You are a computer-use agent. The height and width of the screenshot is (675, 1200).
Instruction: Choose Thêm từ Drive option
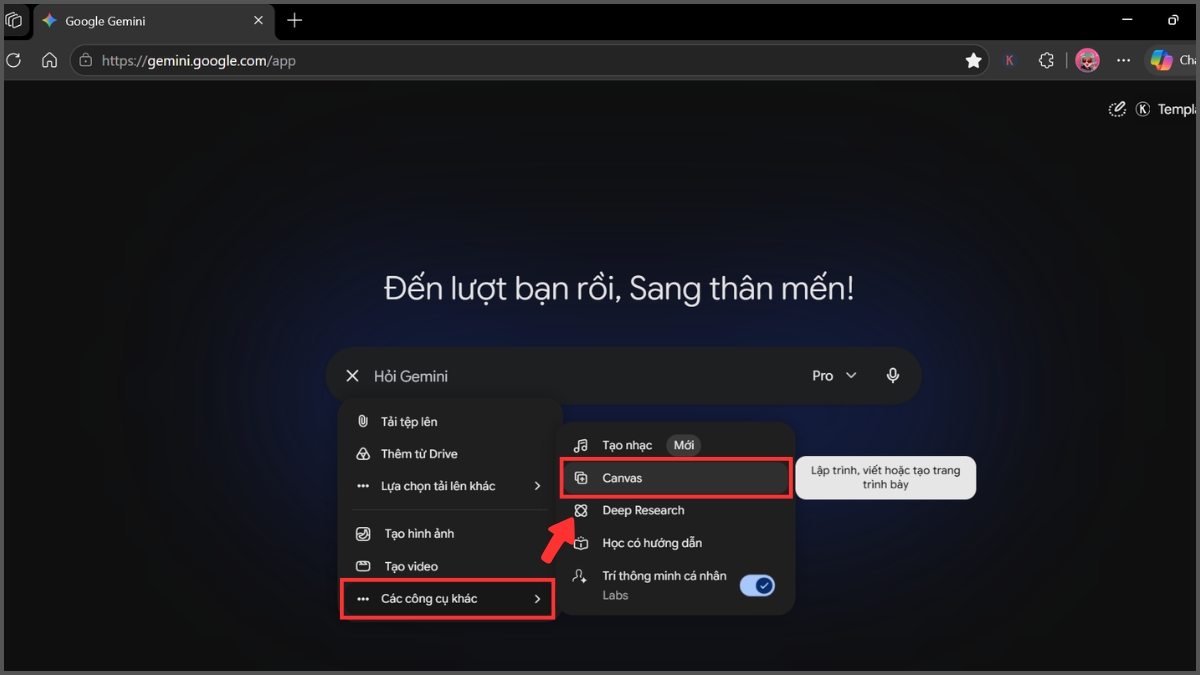[x=450, y=454]
